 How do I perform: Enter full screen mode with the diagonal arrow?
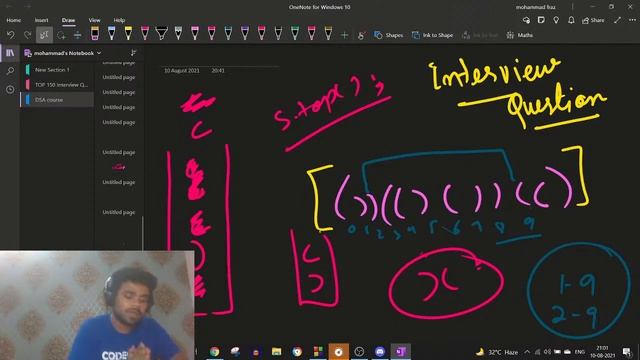(617, 20)
